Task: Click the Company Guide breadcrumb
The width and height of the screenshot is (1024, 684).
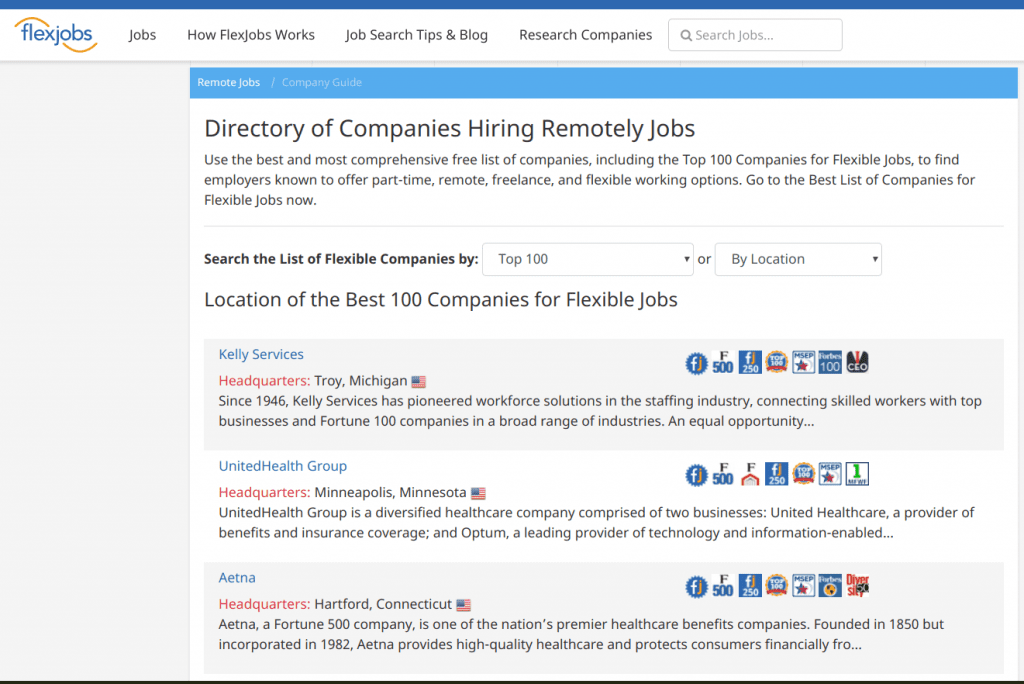Action: pyautogui.click(x=322, y=82)
